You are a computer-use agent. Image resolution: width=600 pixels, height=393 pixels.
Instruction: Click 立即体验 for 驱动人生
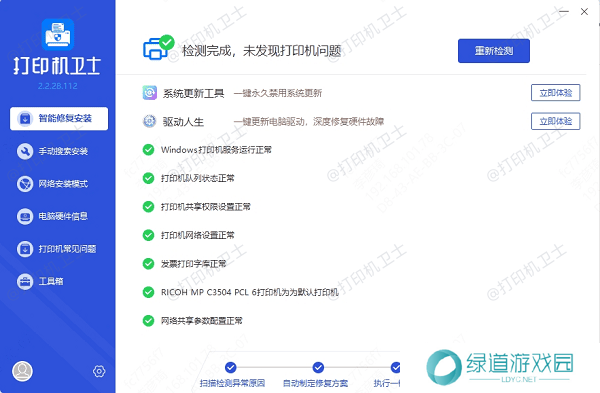pyautogui.click(x=556, y=121)
